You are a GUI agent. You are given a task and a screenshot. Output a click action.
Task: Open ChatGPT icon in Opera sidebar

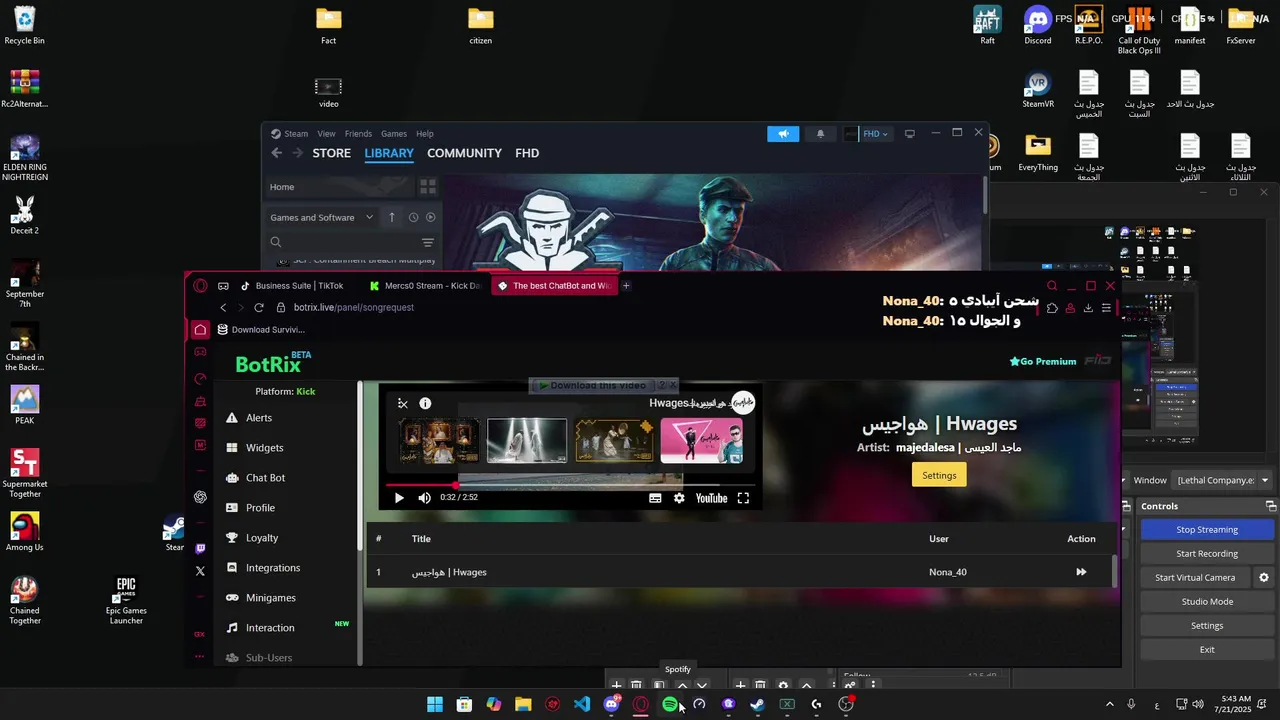[x=200, y=497]
